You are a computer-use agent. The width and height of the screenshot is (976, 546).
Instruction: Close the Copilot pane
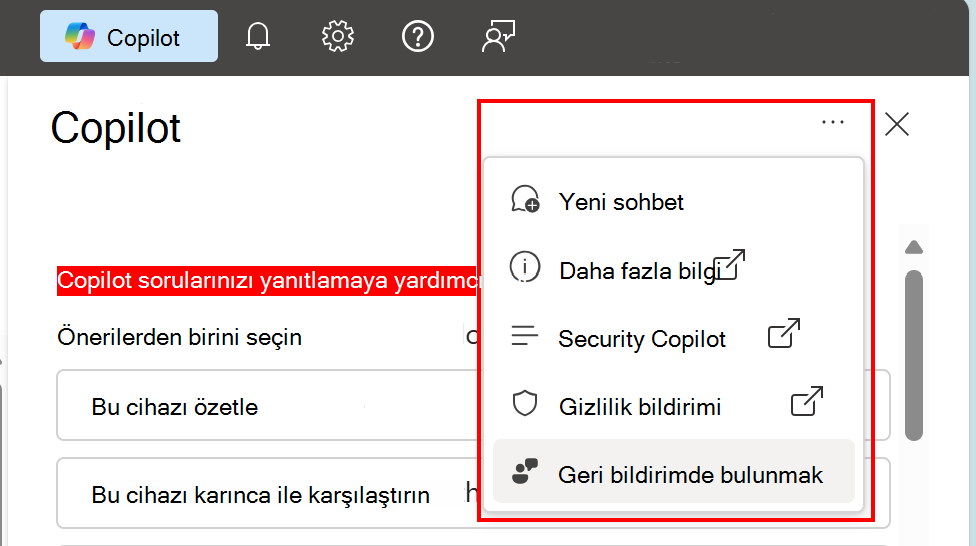coord(897,124)
